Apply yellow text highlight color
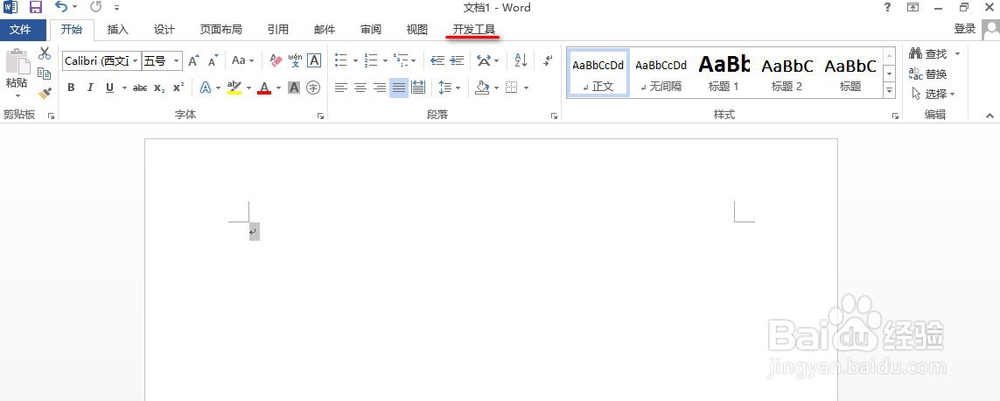1000x401 pixels. point(234,88)
